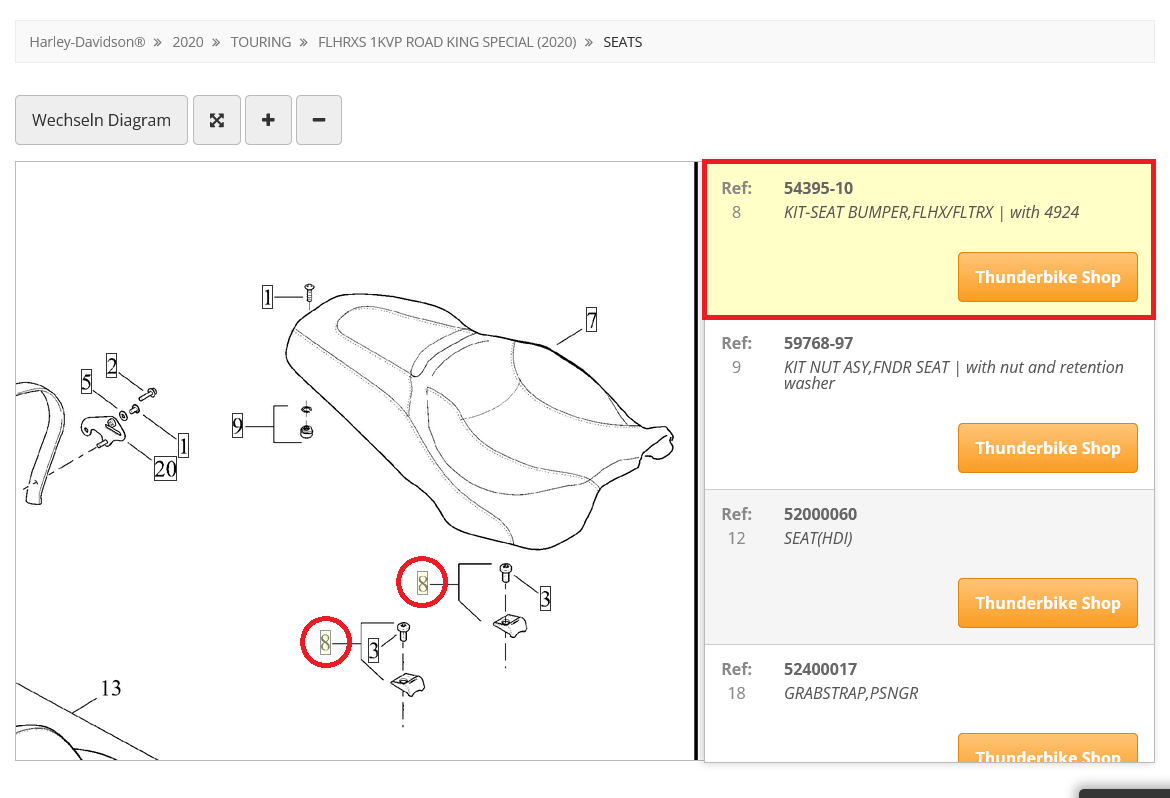Click diagram callout 13 label
The width and height of the screenshot is (1170, 798).
110,688
